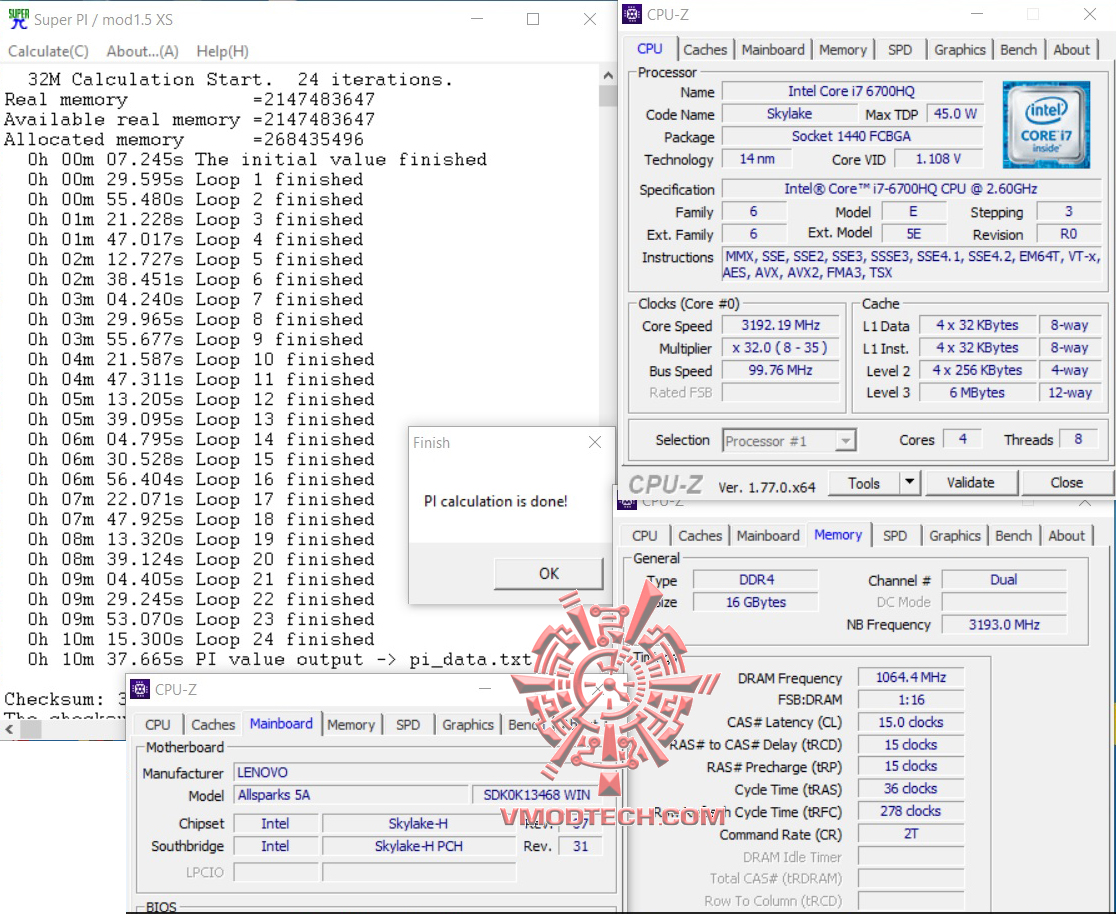Select the CPU tab in top CPU-Z window

pos(650,48)
